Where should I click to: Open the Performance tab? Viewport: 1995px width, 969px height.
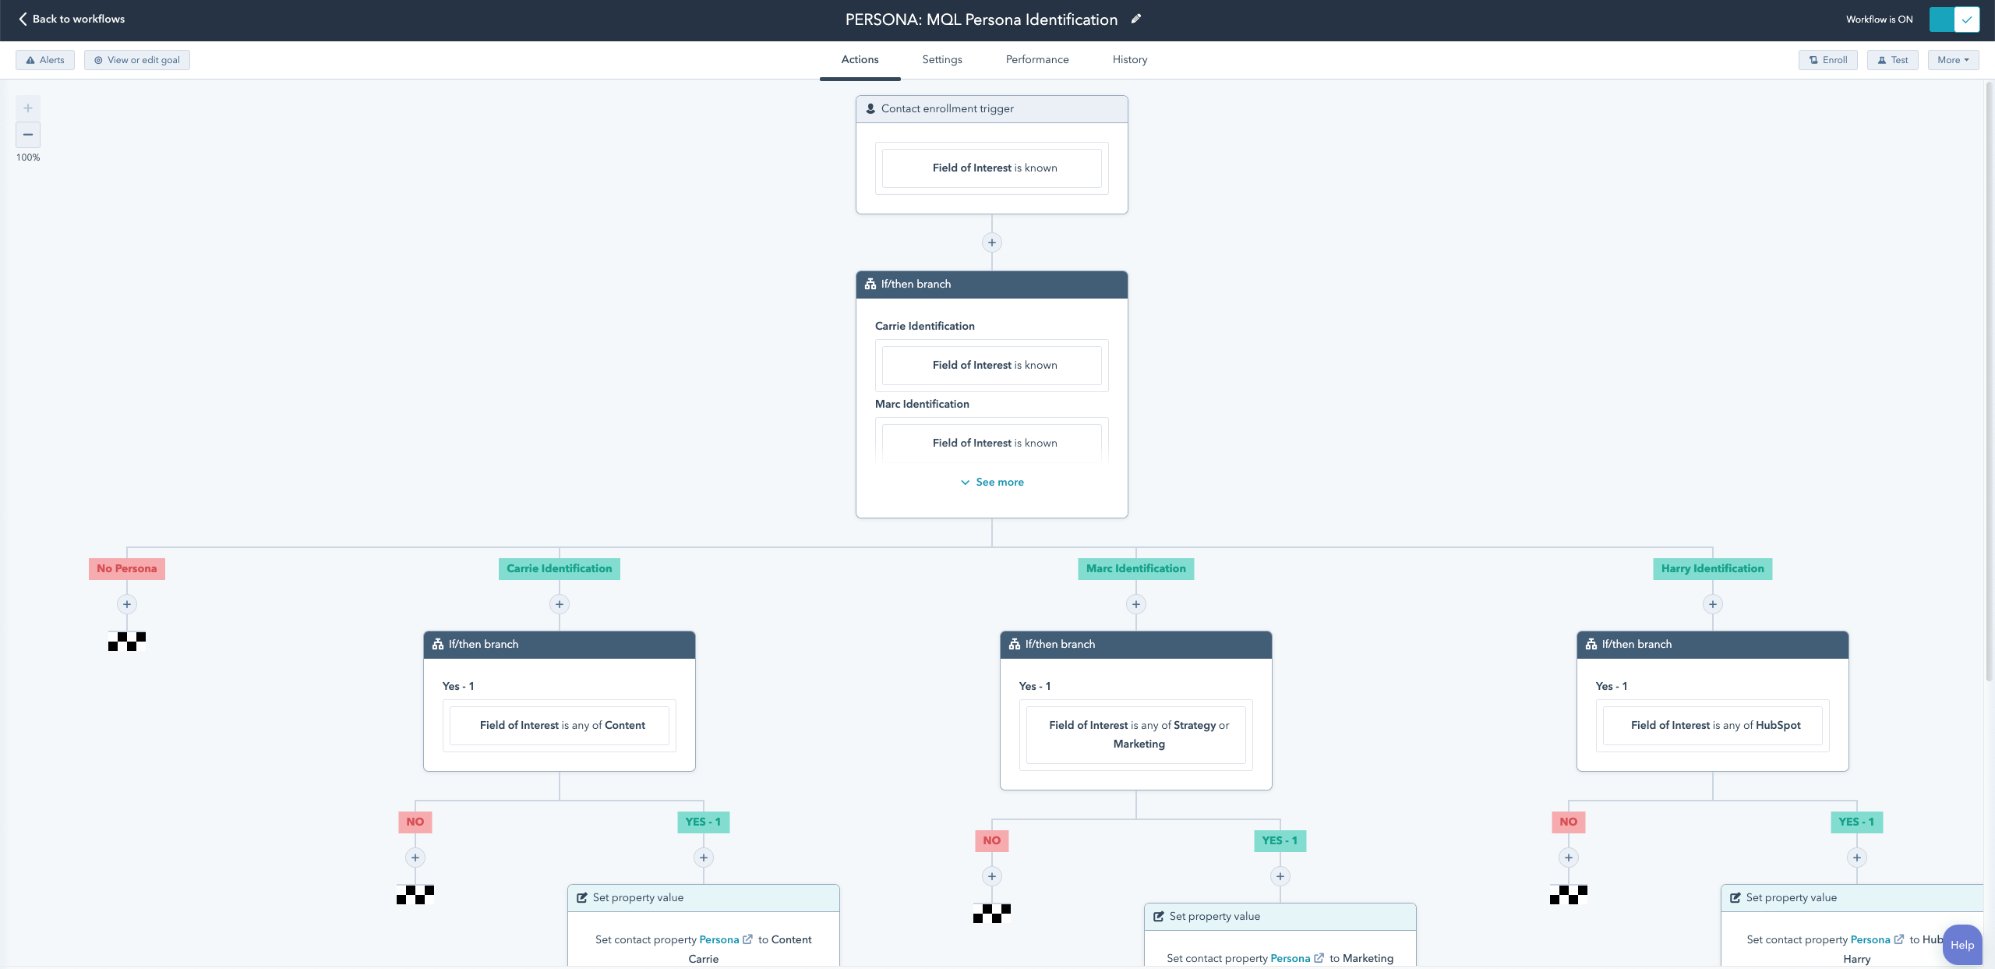[x=1037, y=60]
